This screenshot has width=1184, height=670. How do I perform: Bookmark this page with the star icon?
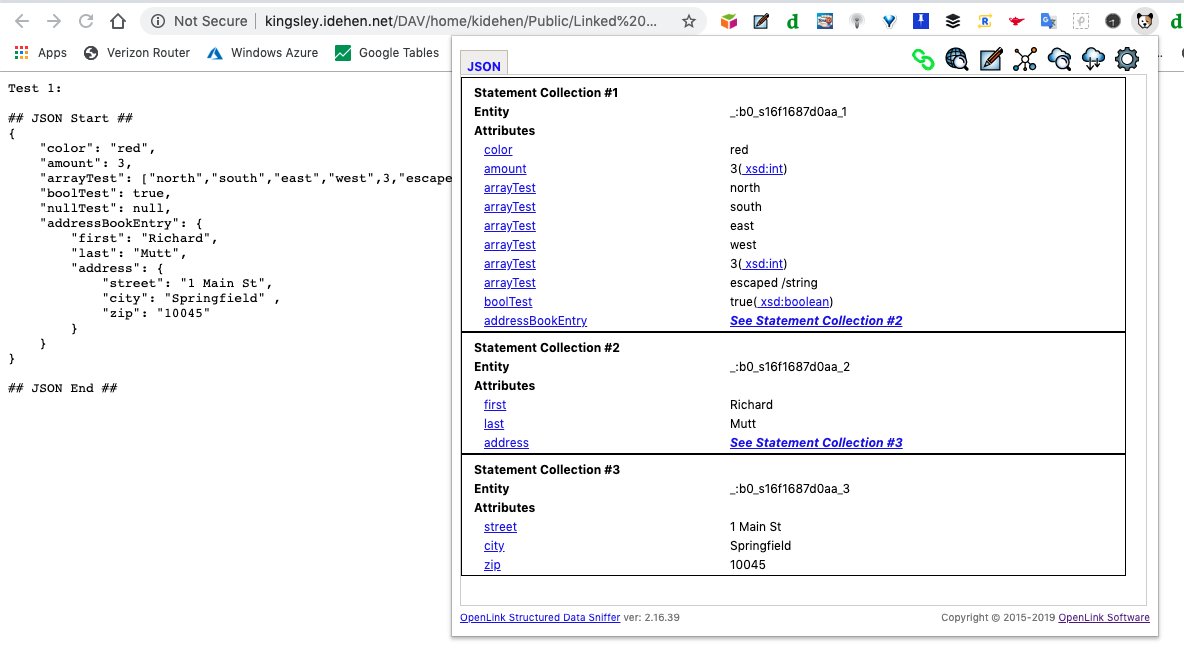click(x=689, y=21)
